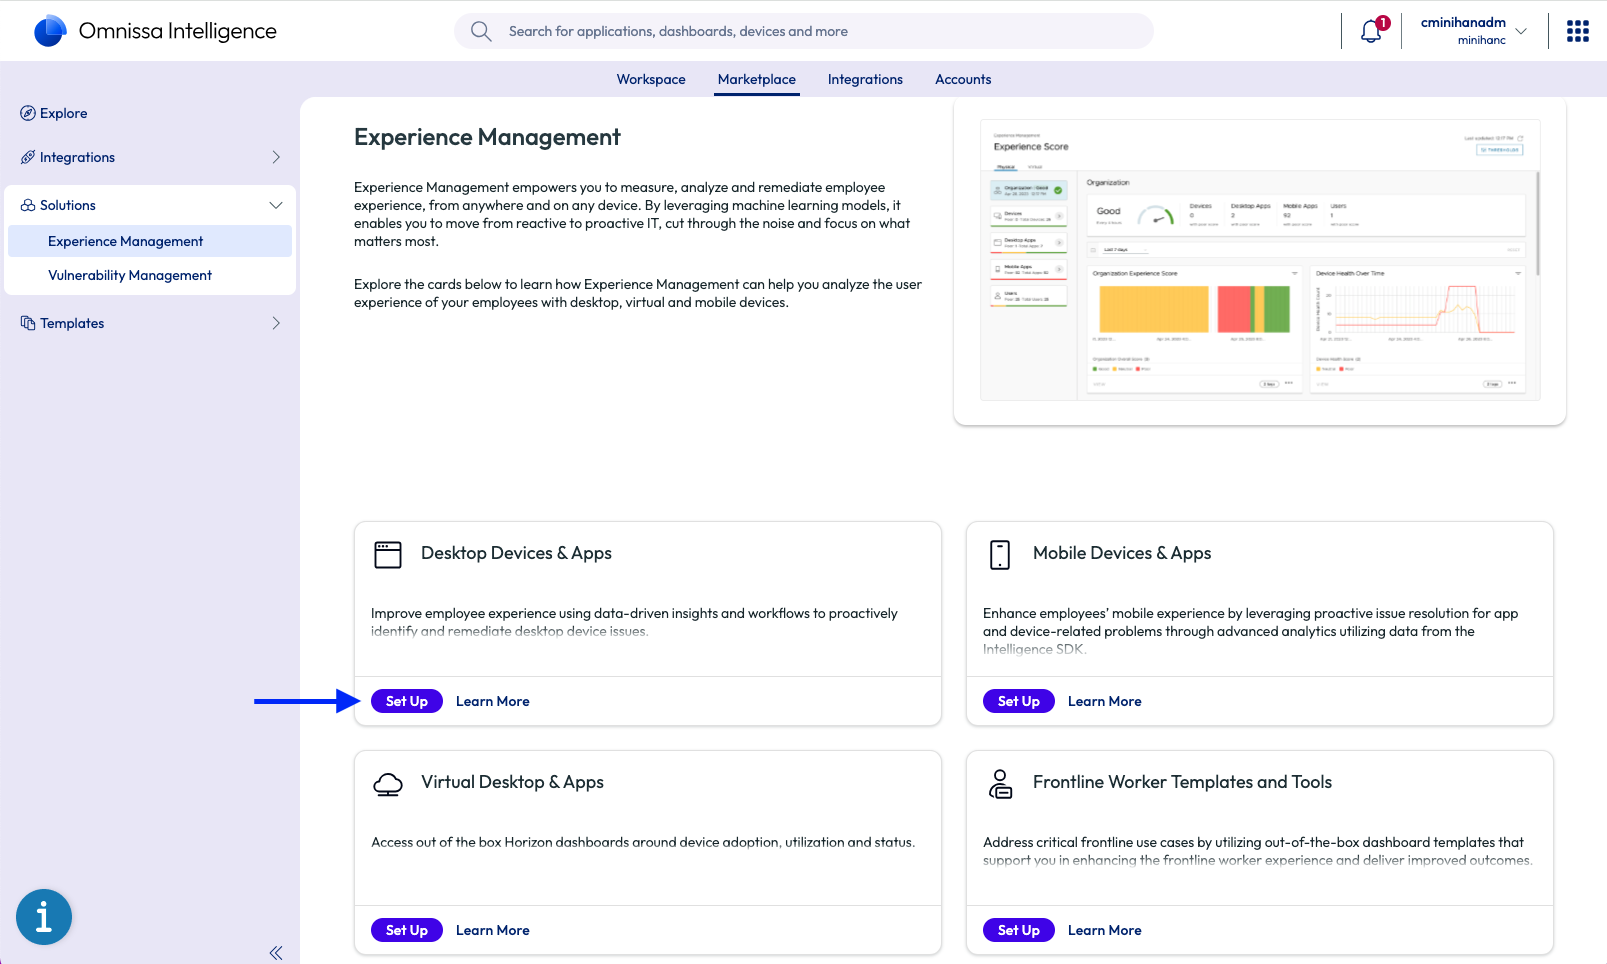Open Learn More for Mobile Devices & Apps

coord(1104,701)
